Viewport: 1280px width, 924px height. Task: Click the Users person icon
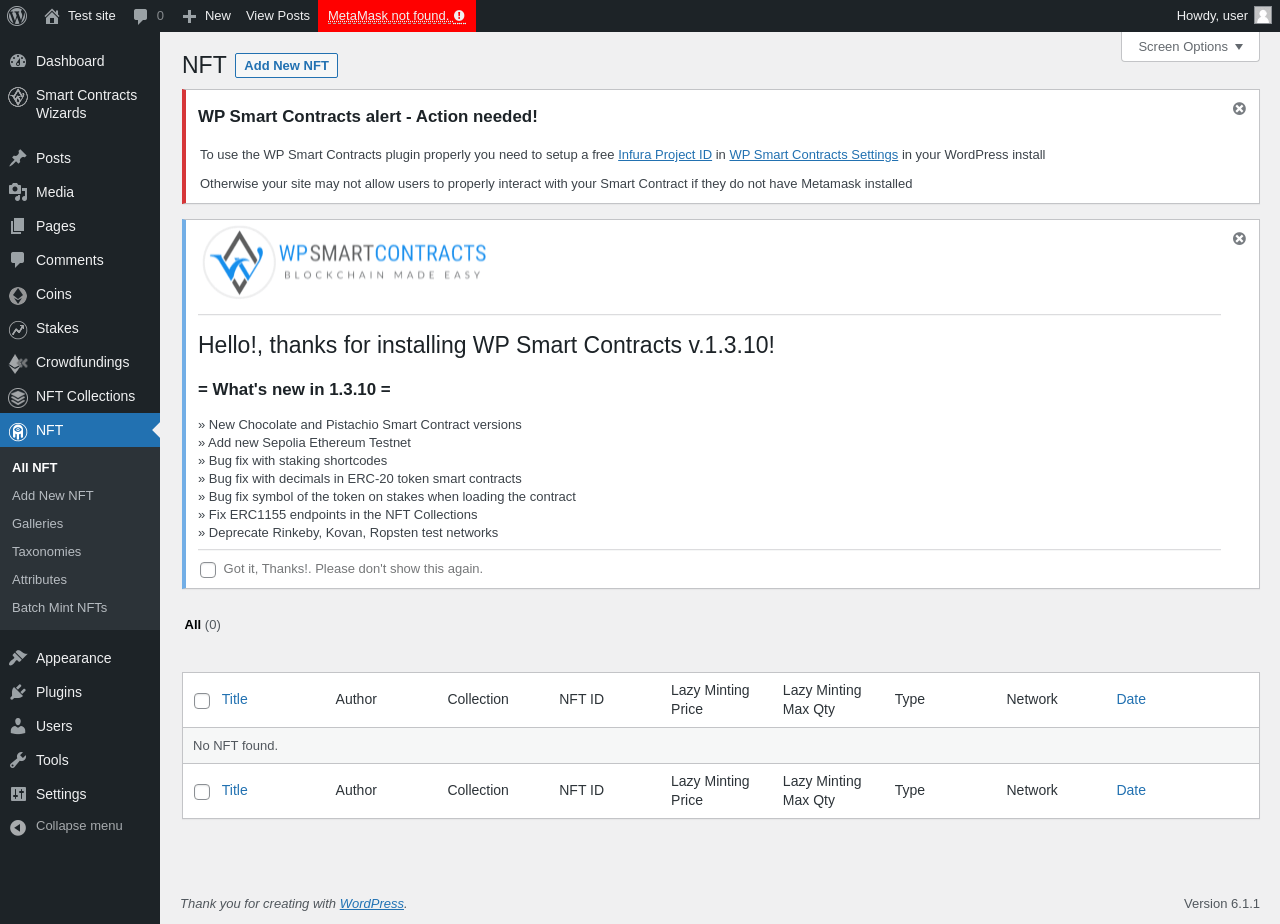pos(18,726)
